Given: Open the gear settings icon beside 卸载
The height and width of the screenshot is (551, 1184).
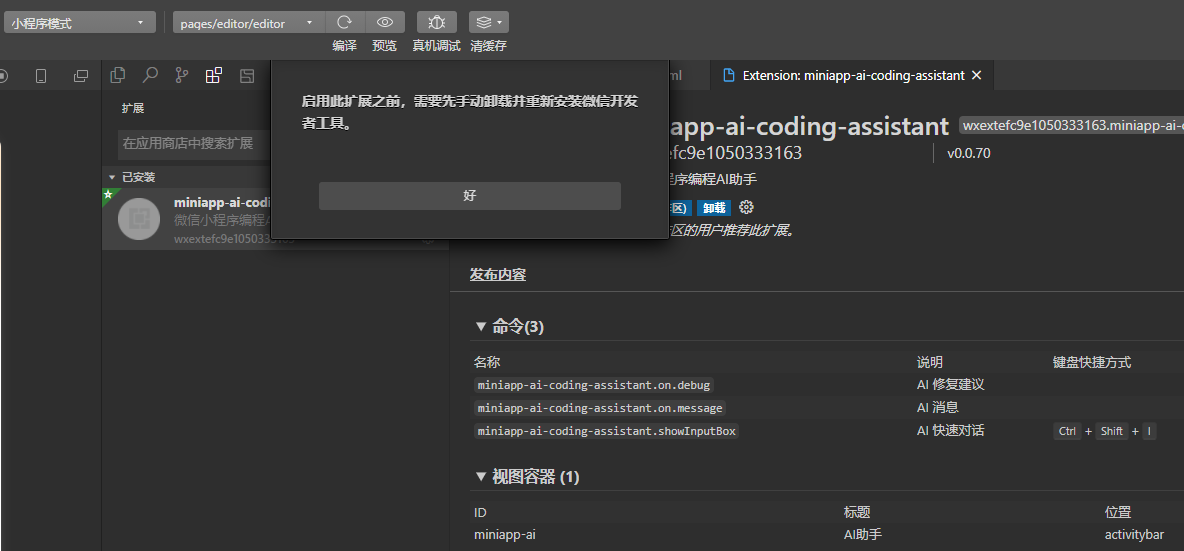Looking at the screenshot, I should pos(747,208).
